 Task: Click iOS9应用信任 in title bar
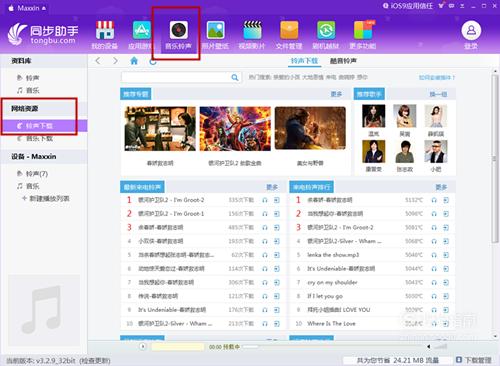tap(408, 6)
